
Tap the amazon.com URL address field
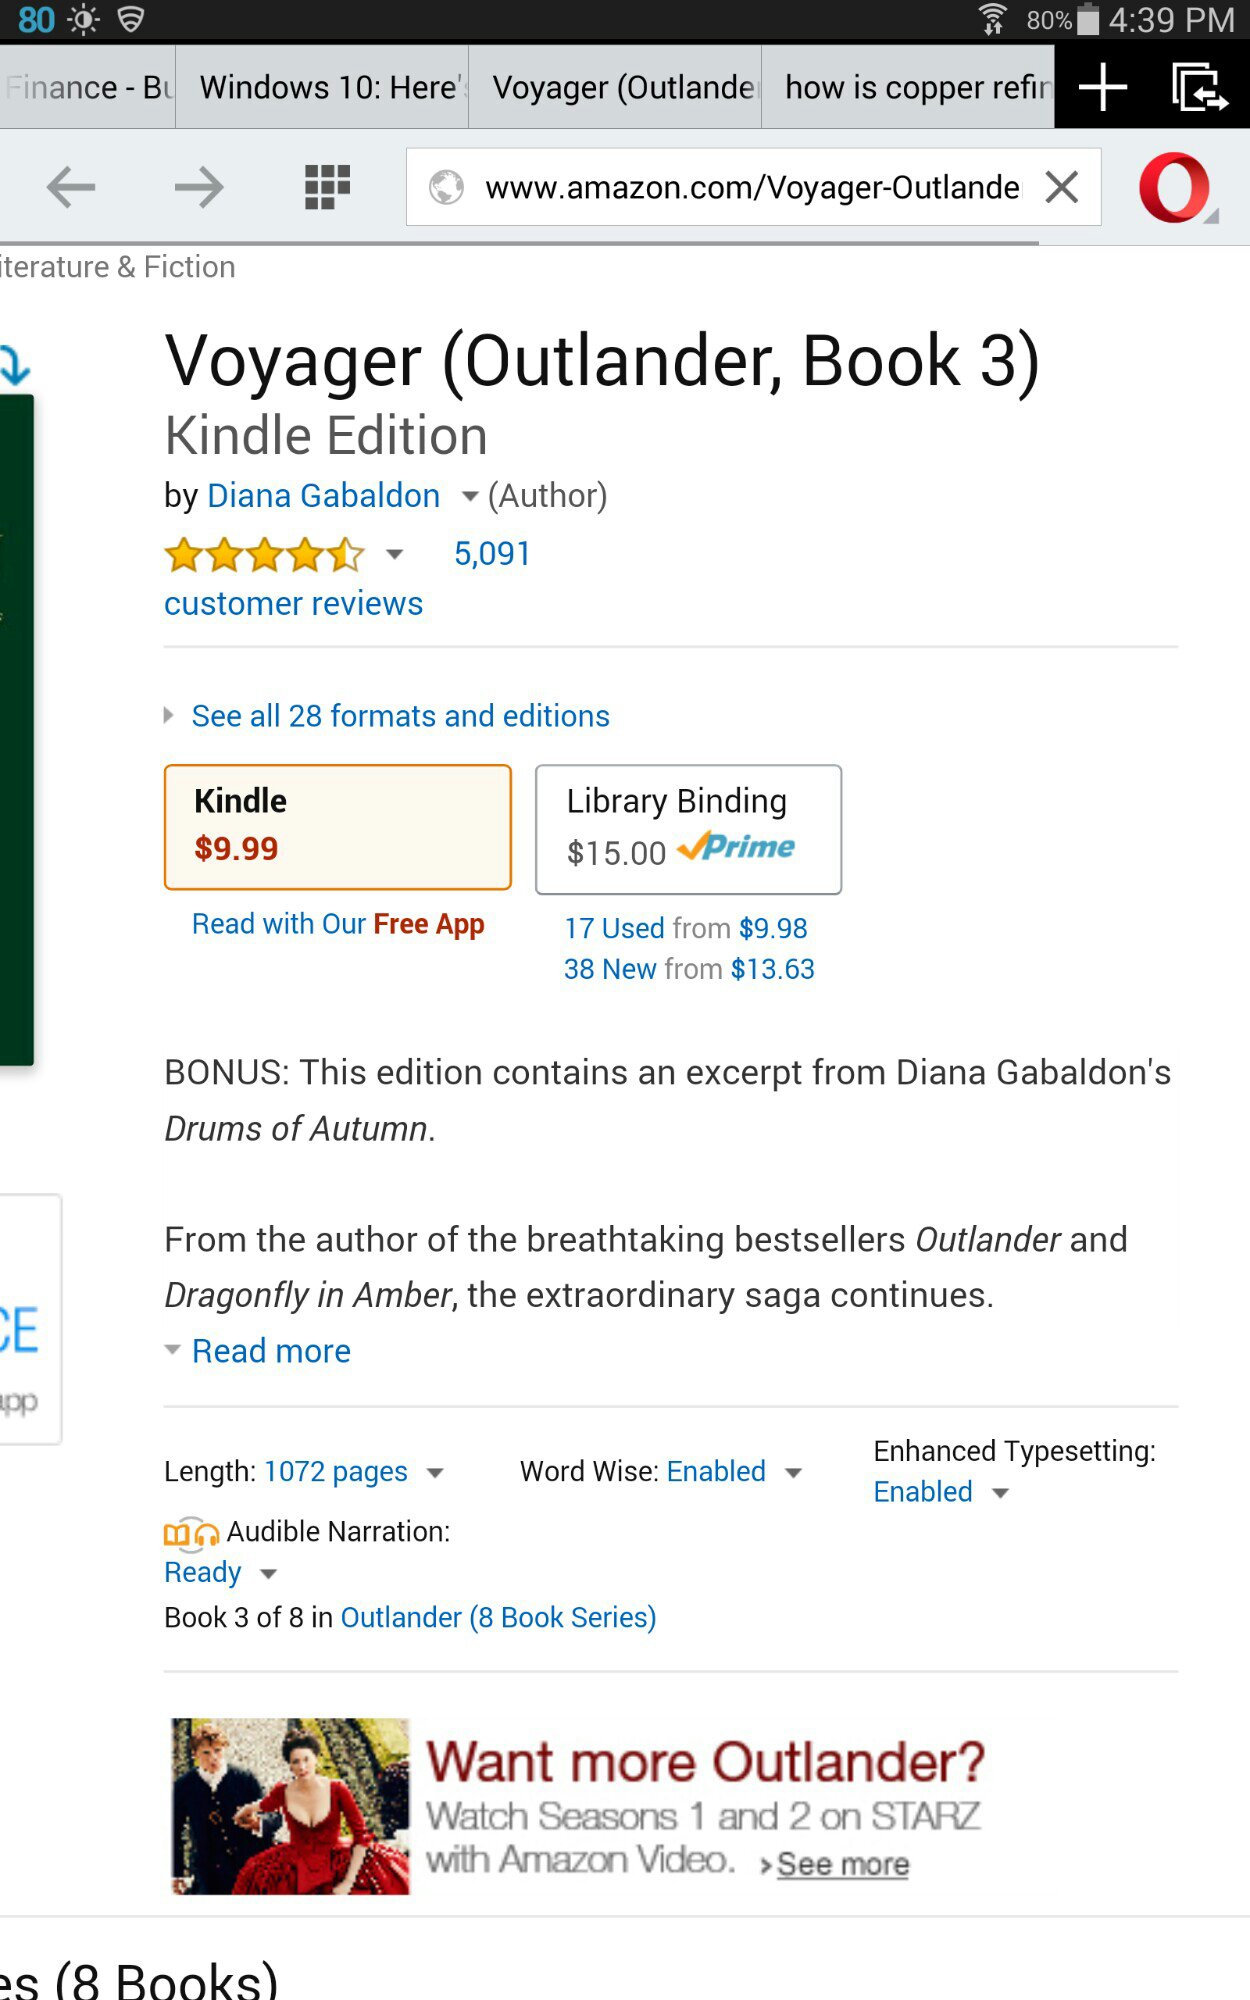pyautogui.click(x=750, y=187)
